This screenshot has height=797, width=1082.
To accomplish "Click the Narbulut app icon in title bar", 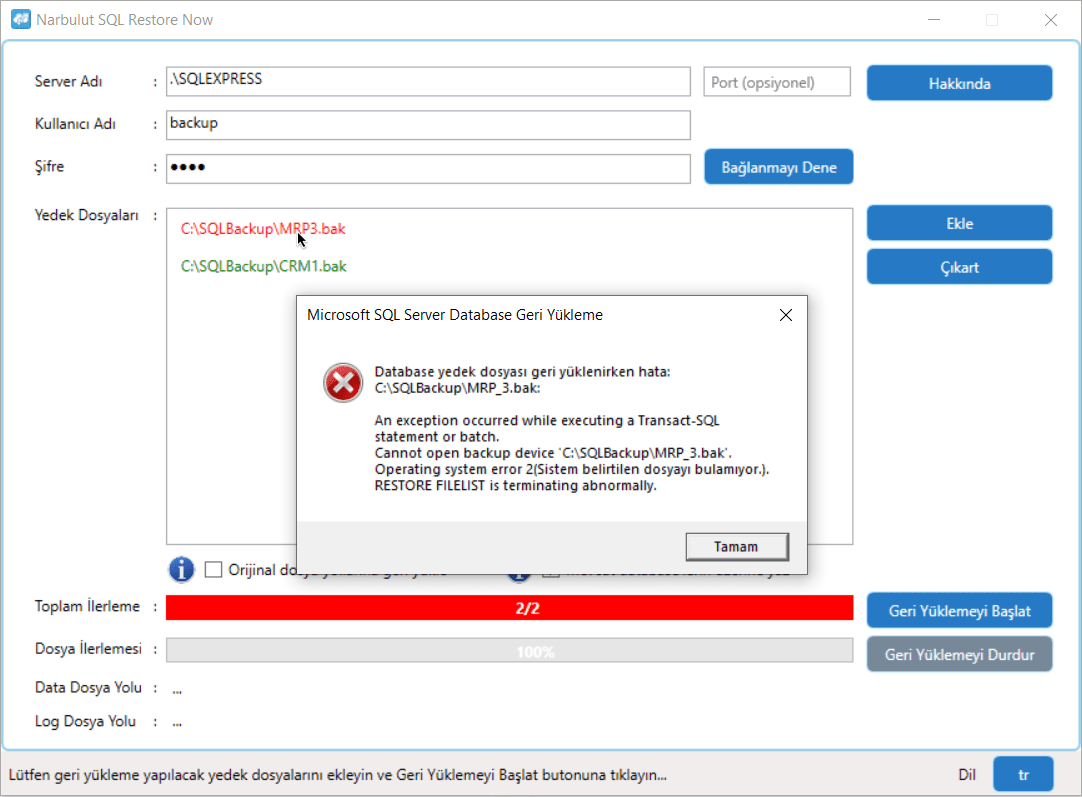I will pos(21,19).
